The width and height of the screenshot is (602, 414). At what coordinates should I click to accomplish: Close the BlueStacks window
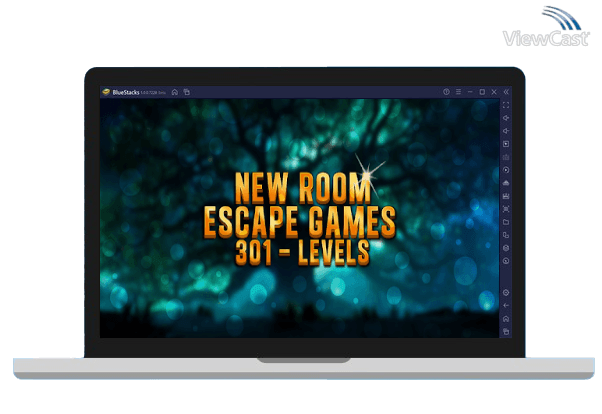click(494, 92)
